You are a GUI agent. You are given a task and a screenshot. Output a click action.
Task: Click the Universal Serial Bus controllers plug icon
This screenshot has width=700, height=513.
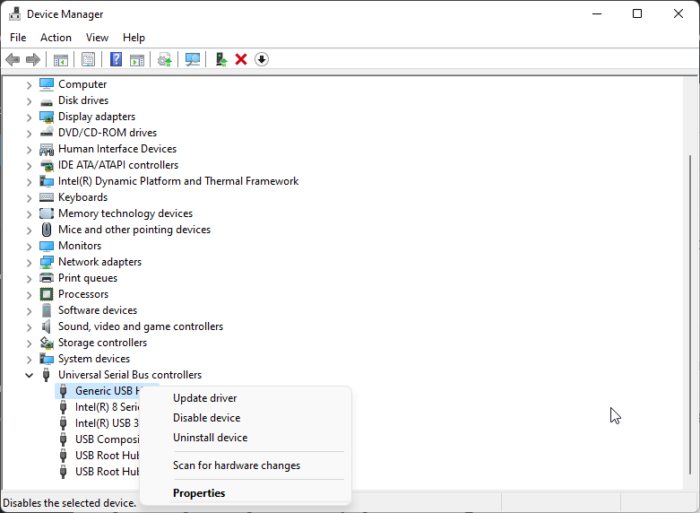[46, 375]
